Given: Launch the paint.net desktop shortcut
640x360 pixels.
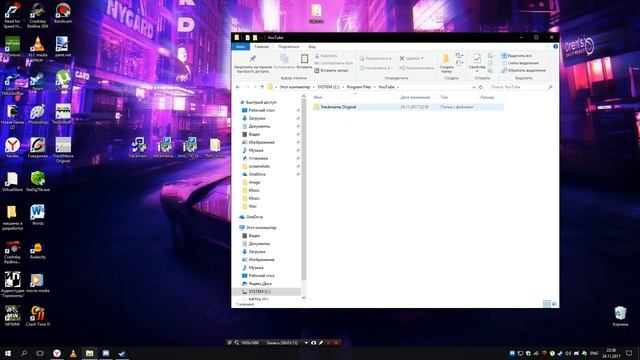Looking at the screenshot, I should 63,47.
